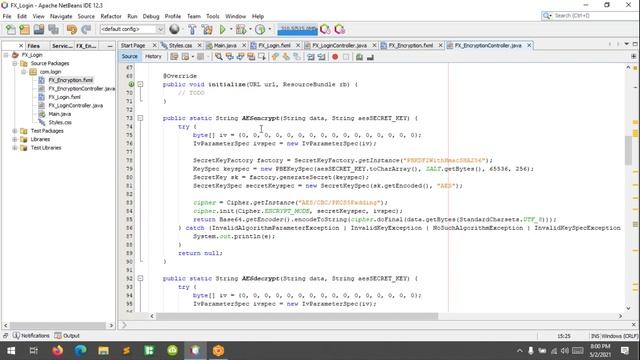Screen dimensions: 640x360
Task: Toggle Bookmark icon in editor toolbar
Action: [x=297, y=57]
